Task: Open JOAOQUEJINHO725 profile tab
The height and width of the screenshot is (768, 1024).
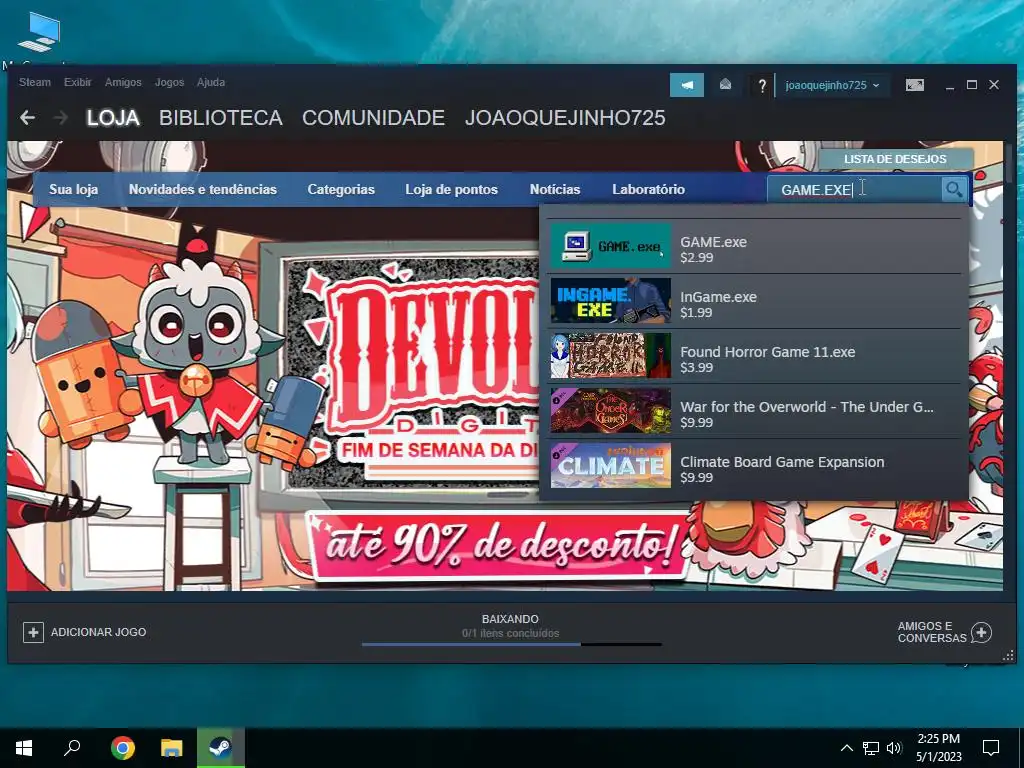Action: click(x=565, y=118)
